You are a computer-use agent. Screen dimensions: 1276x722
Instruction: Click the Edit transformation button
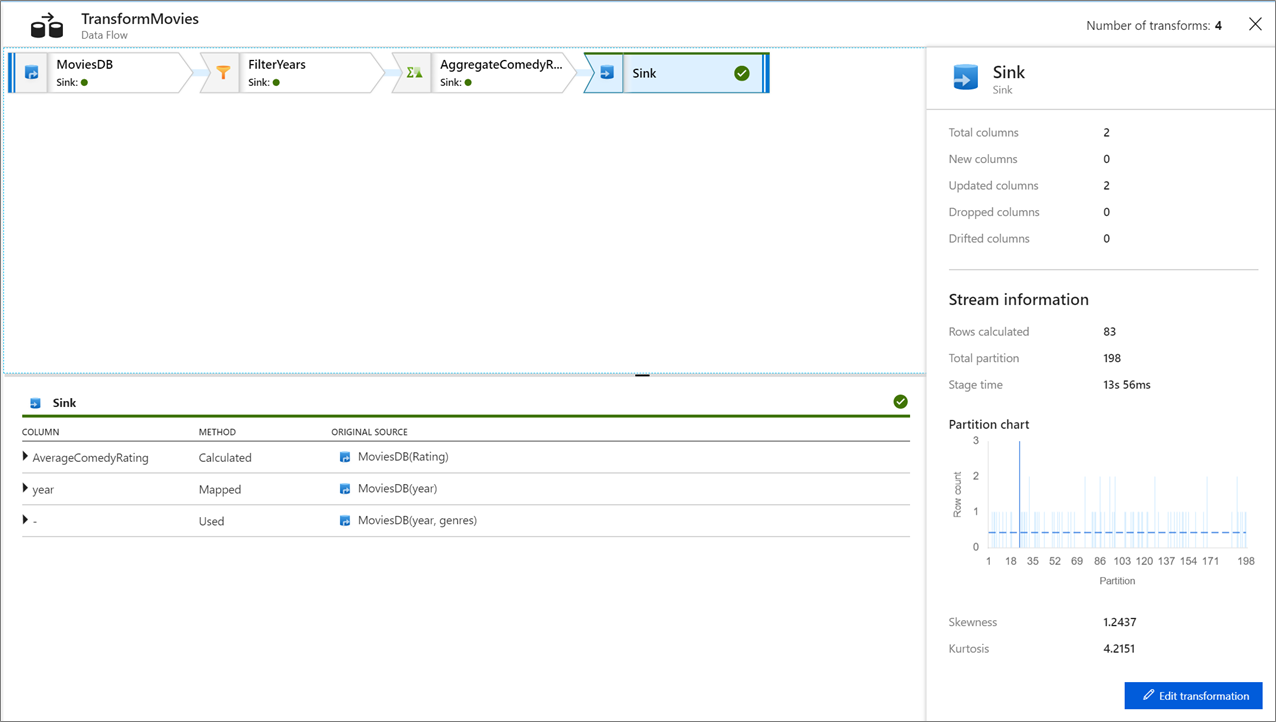pos(1193,695)
